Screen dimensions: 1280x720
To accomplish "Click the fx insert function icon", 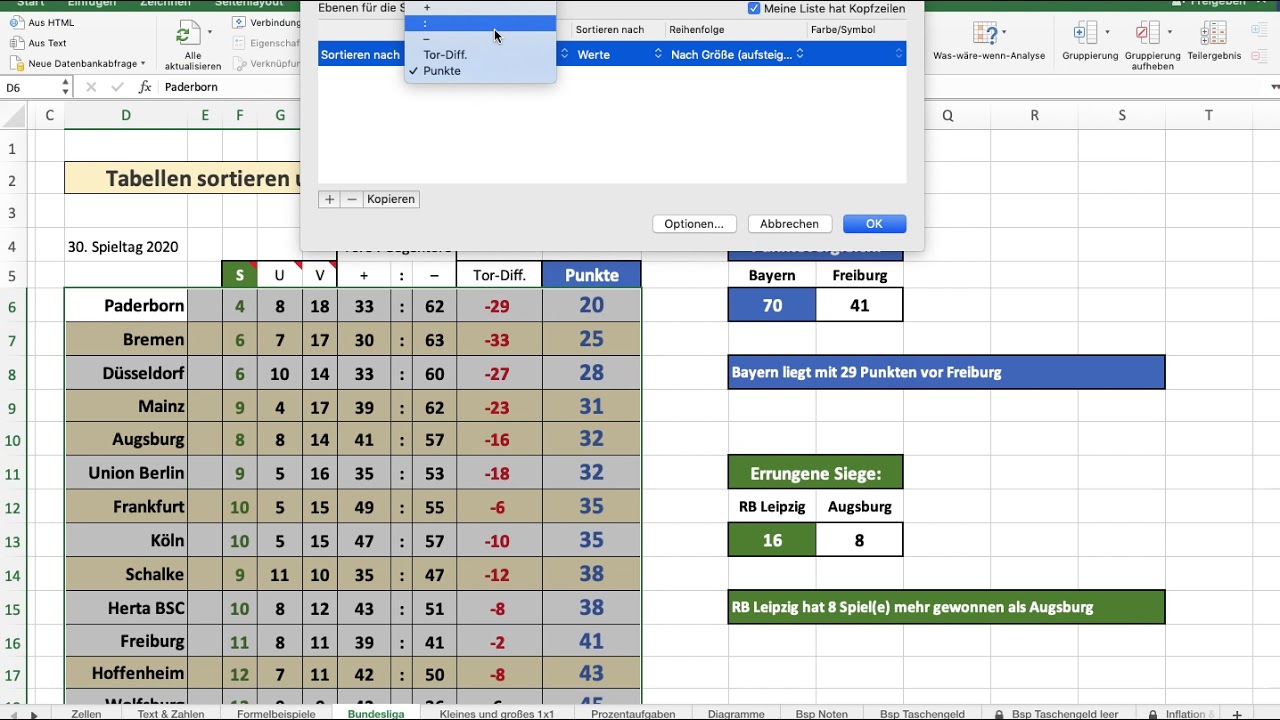I will [x=145, y=87].
